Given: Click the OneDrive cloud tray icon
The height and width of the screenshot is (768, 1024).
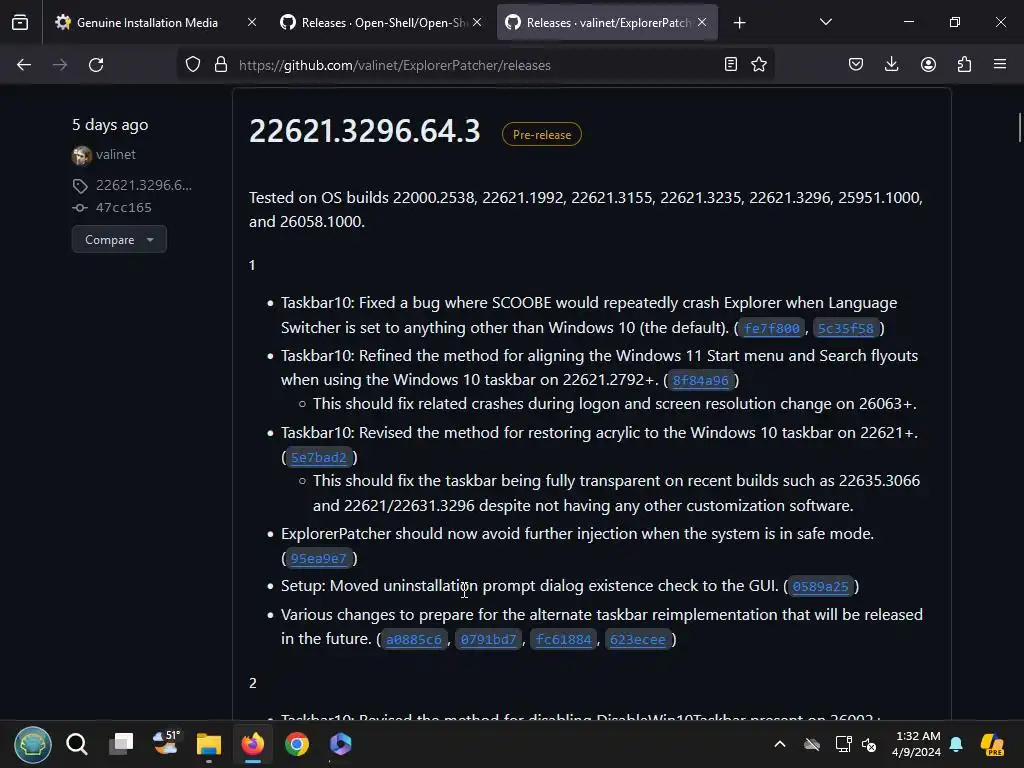Looking at the screenshot, I should pyautogui.click(x=812, y=744).
